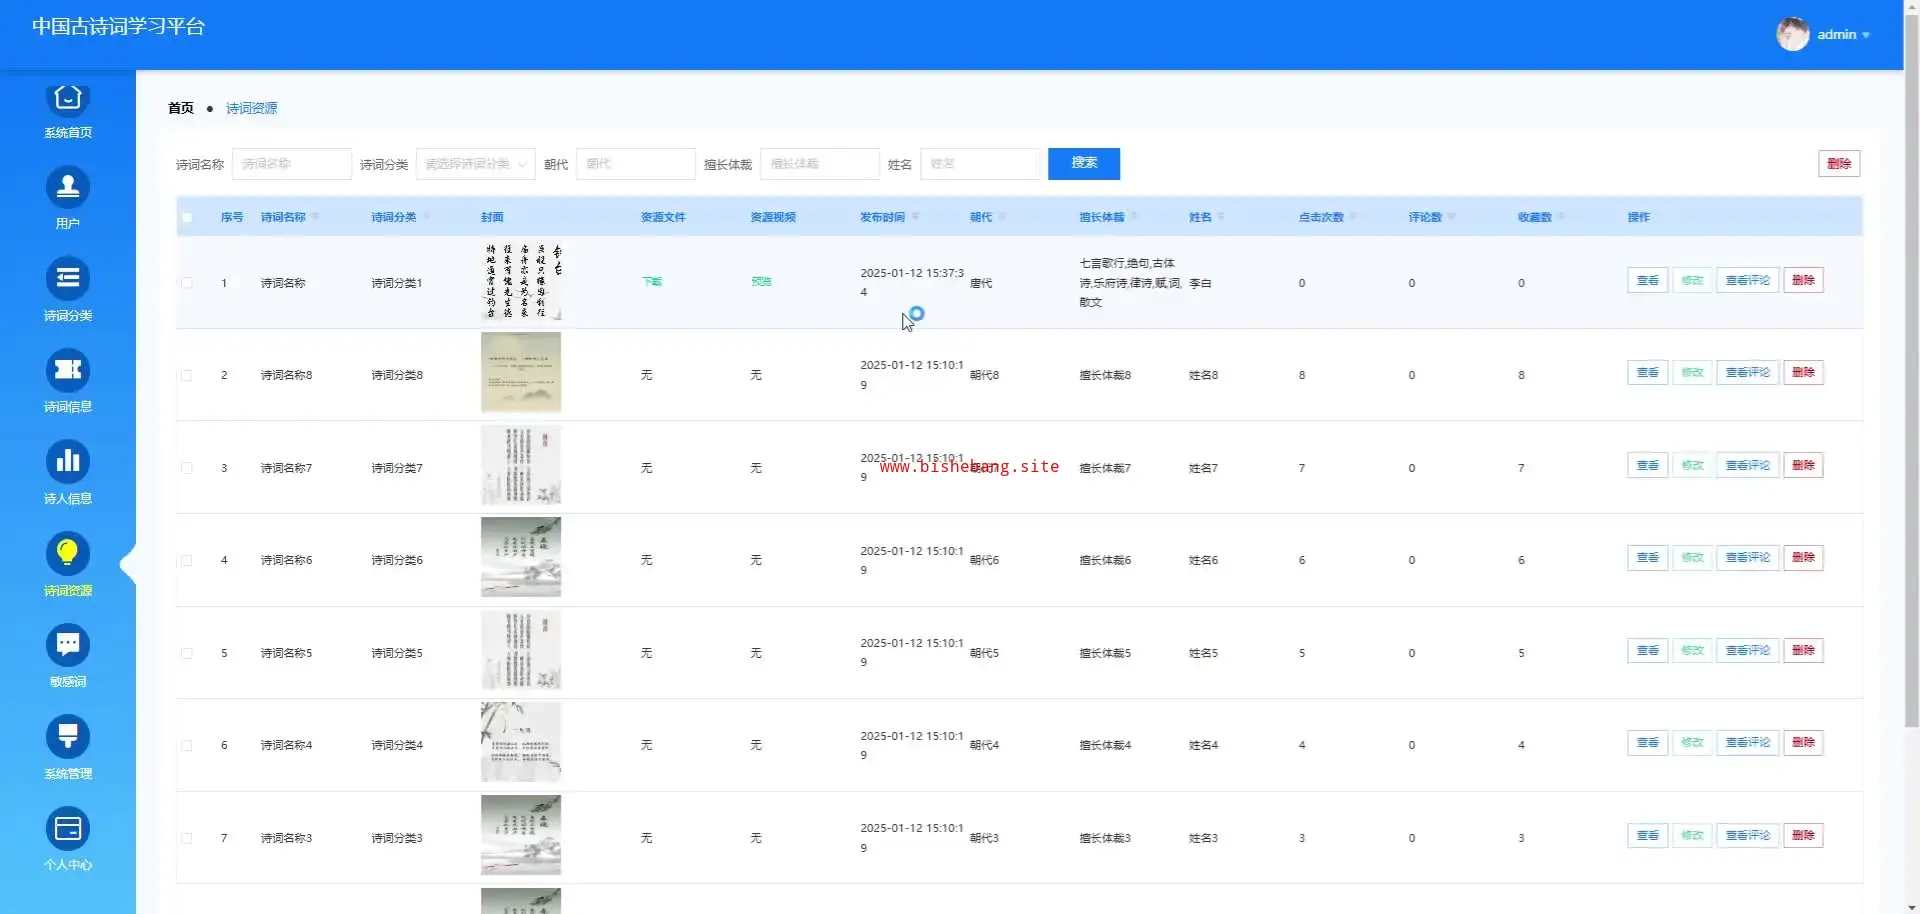
Task: Open the 敏感词 chat bubble icon
Action: click(67, 646)
